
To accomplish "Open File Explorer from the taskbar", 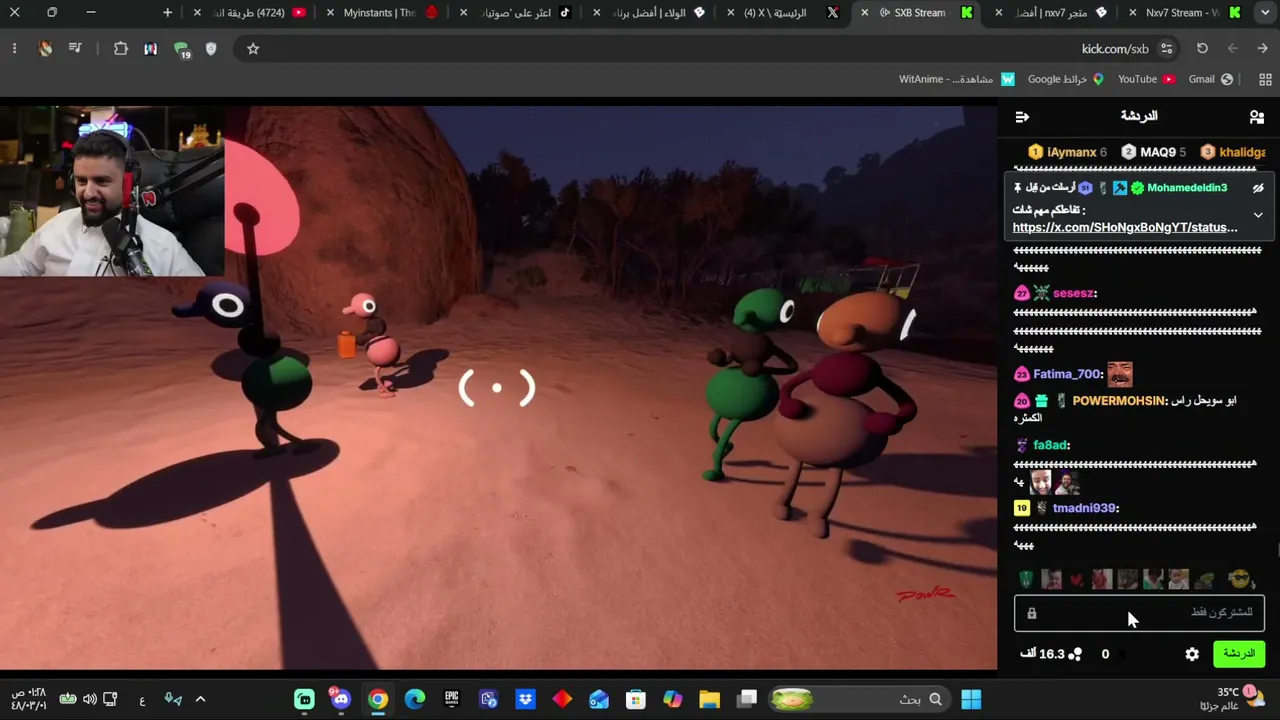I will click(x=709, y=700).
